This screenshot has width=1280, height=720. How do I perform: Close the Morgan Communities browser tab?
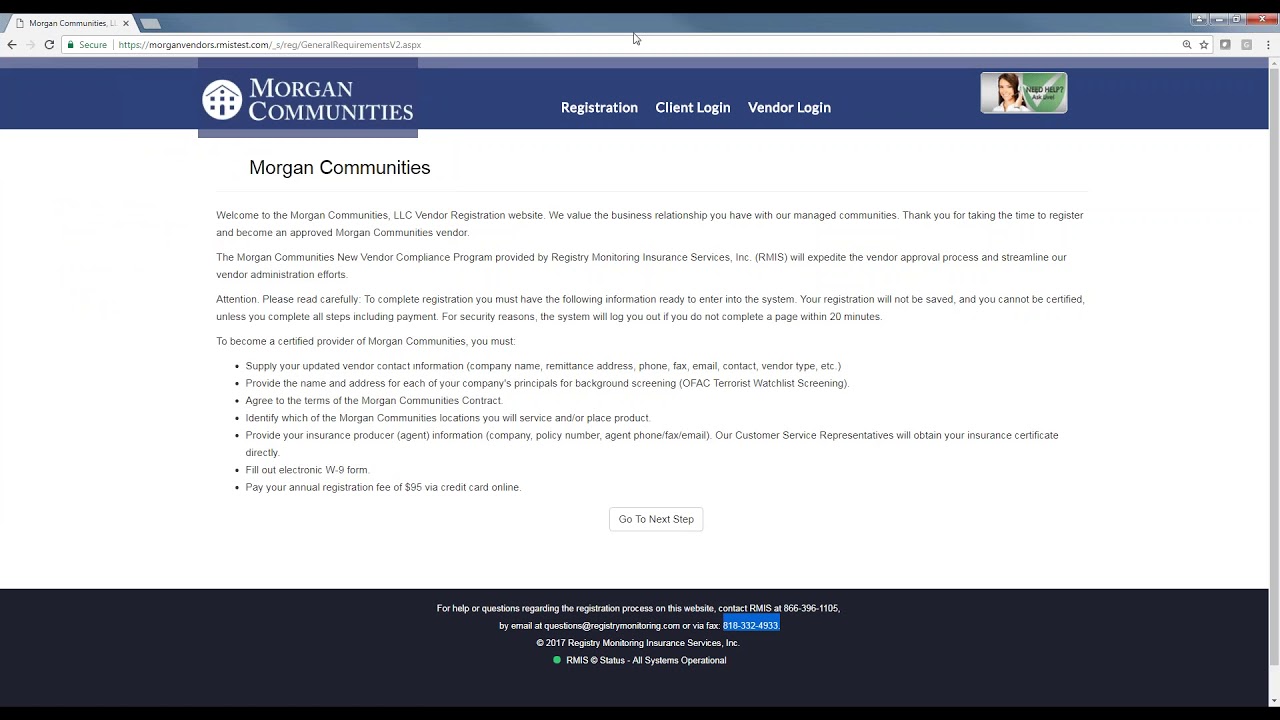pyautogui.click(x=126, y=23)
